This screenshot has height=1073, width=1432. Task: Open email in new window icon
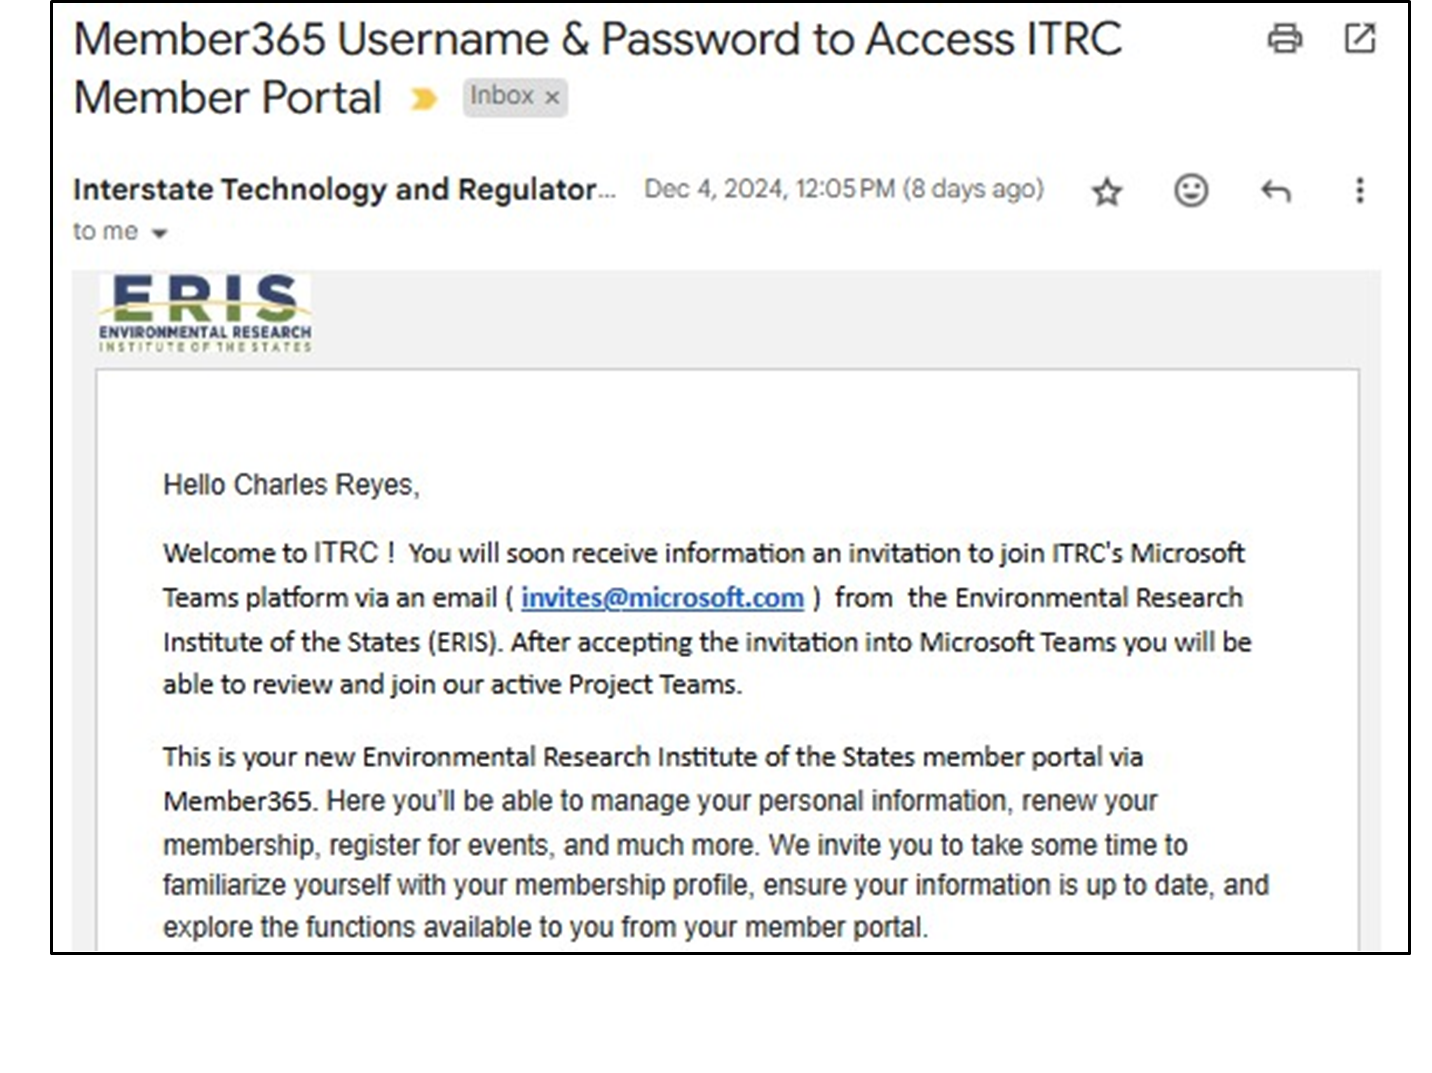(x=1359, y=39)
